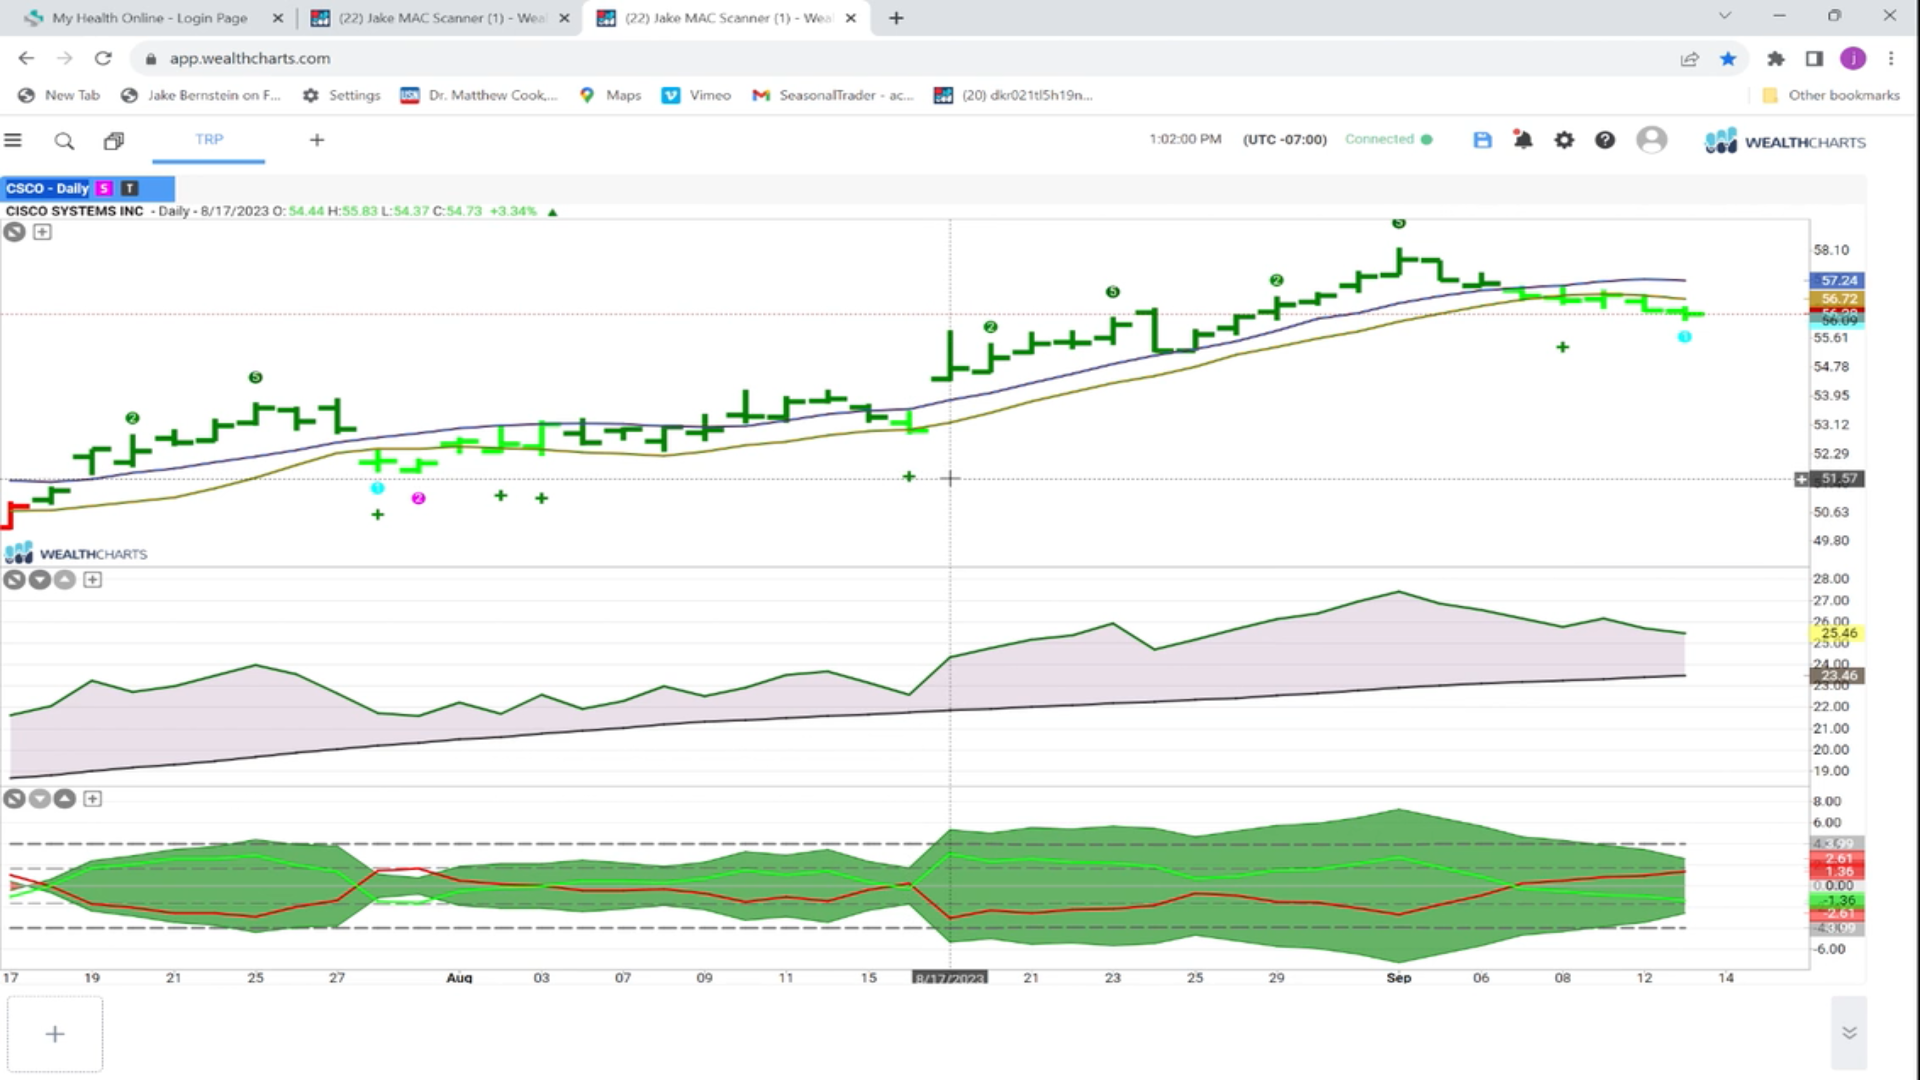Expand the bottom panel double-chevron button
The width and height of the screenshot is (1920, 1080).
1849,1033
